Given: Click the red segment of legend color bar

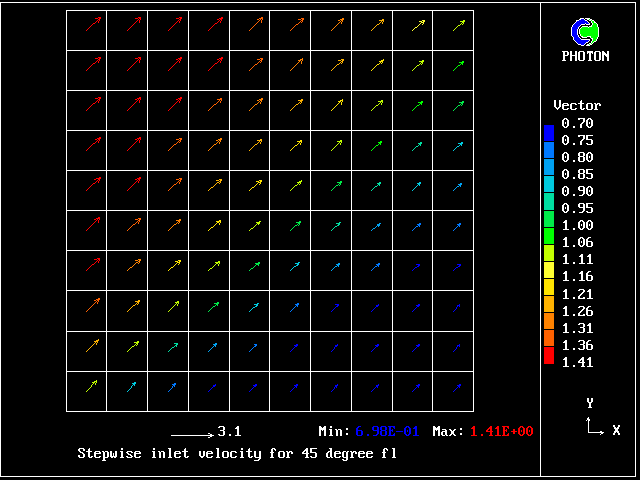Looking at the screenshot, I should coord(548,356).
